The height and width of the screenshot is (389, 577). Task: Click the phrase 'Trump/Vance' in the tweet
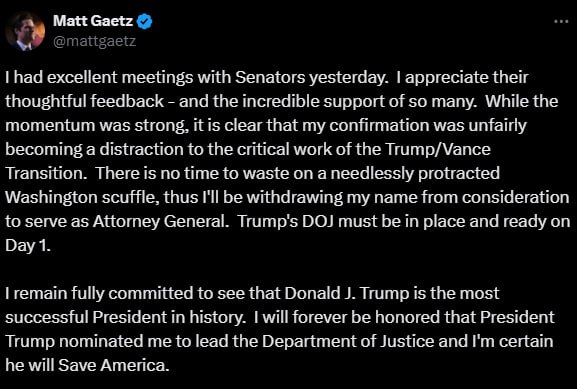[438, 149]
